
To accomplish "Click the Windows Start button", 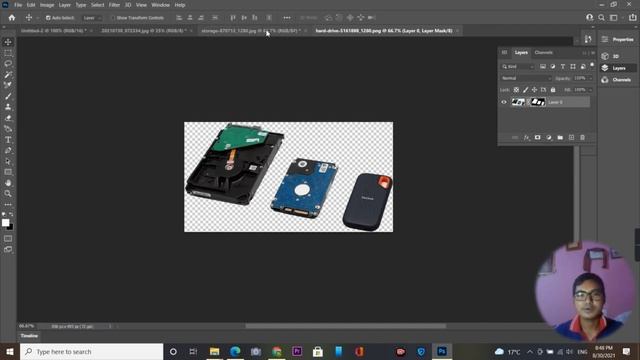I will 10,351.
